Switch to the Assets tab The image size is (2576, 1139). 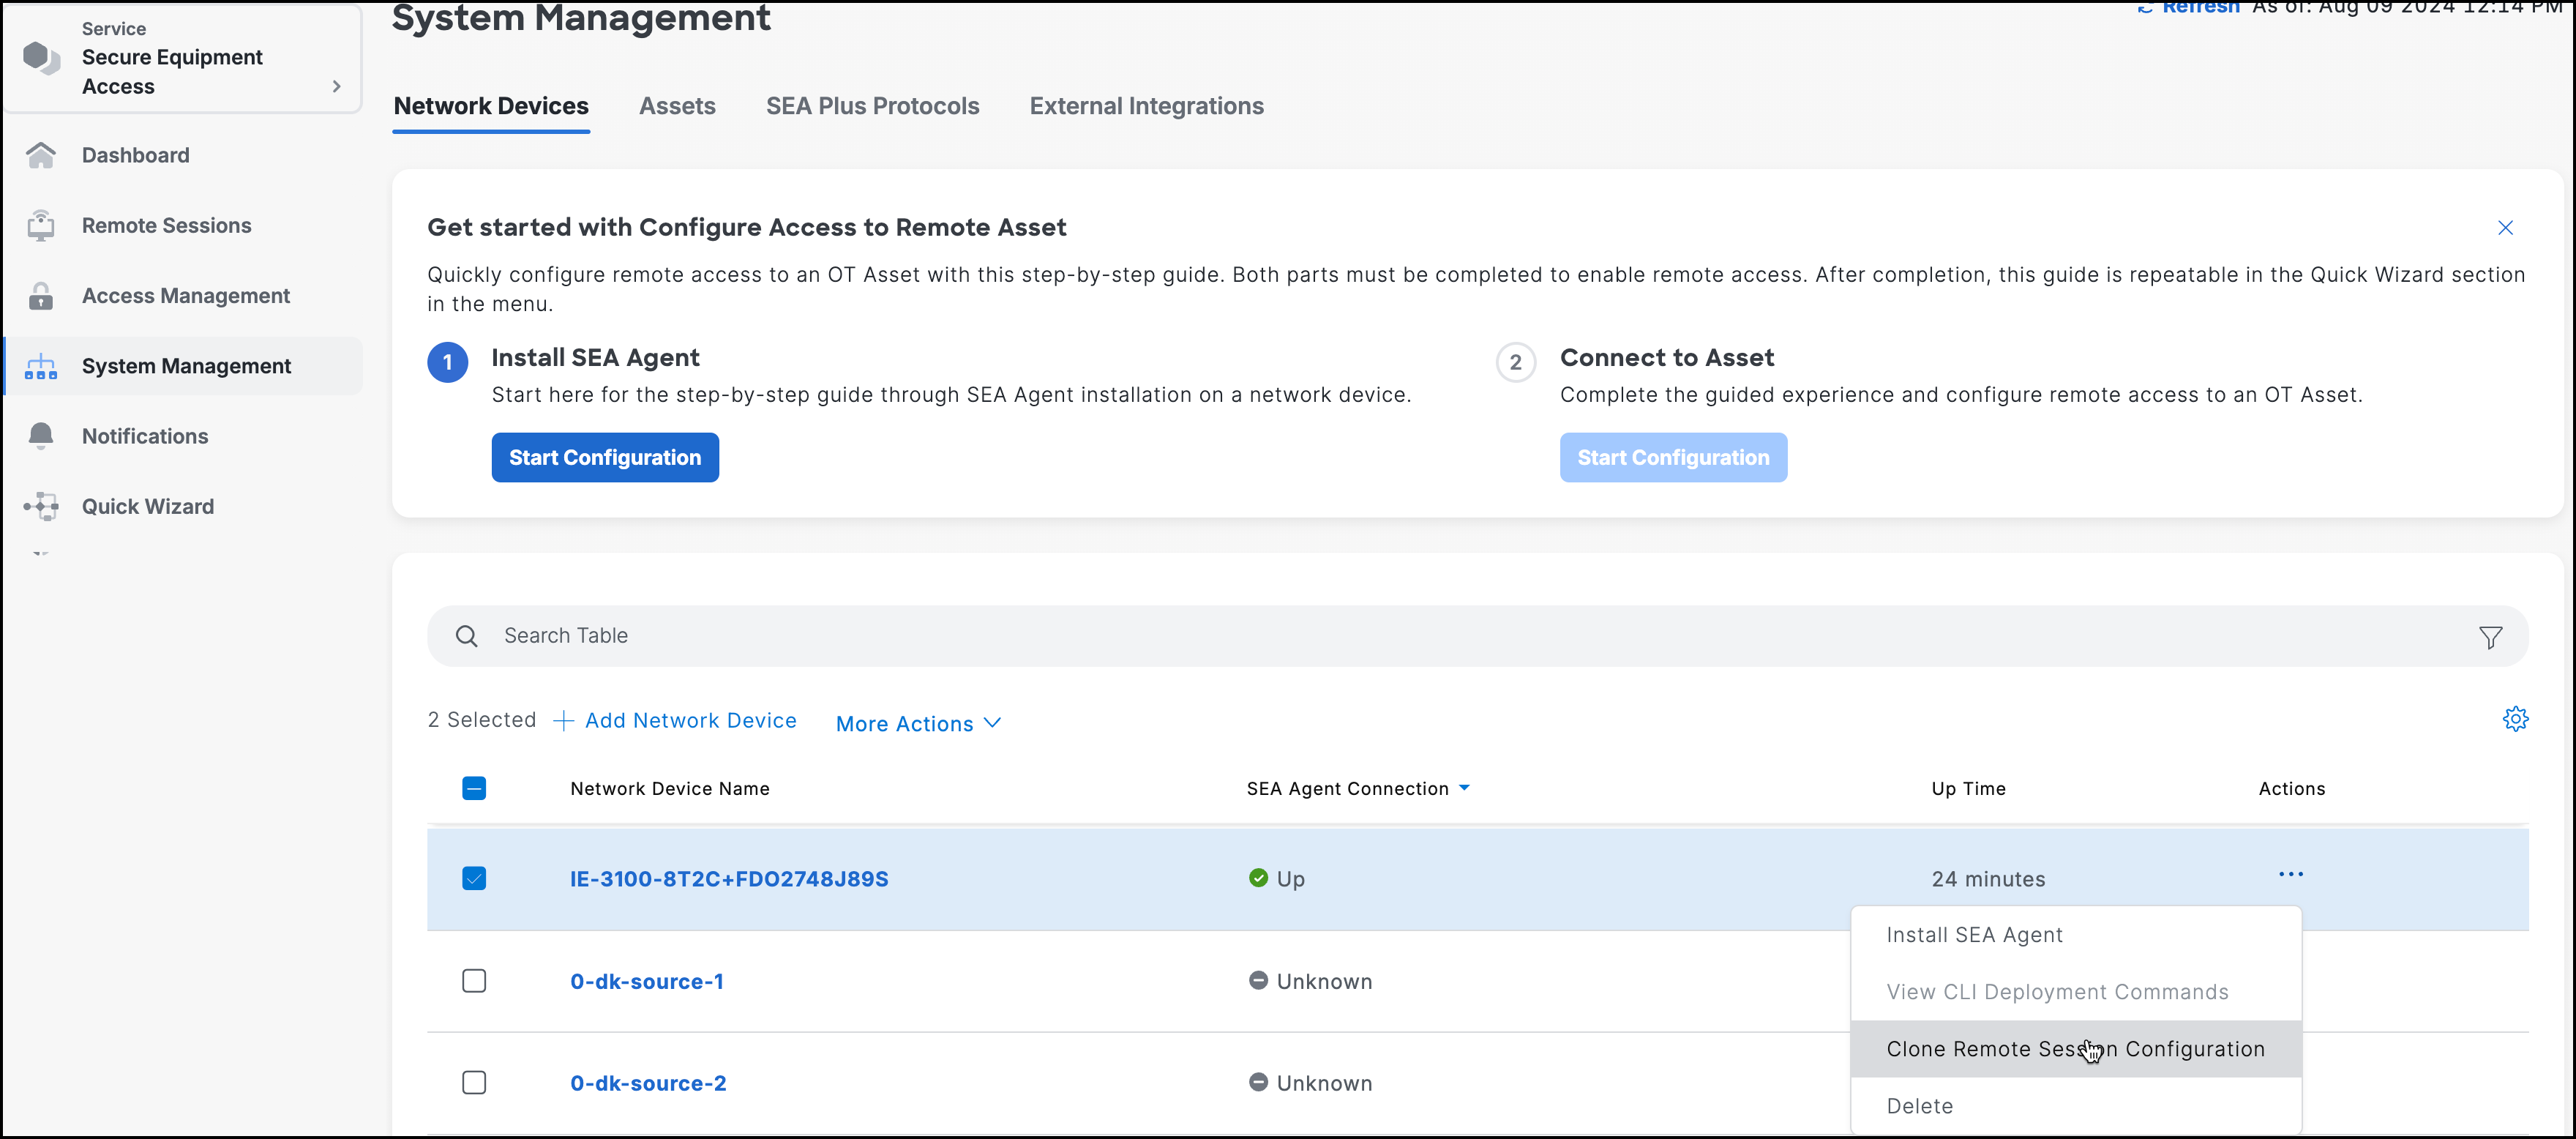pyautogui.click(x=677, y=105)
